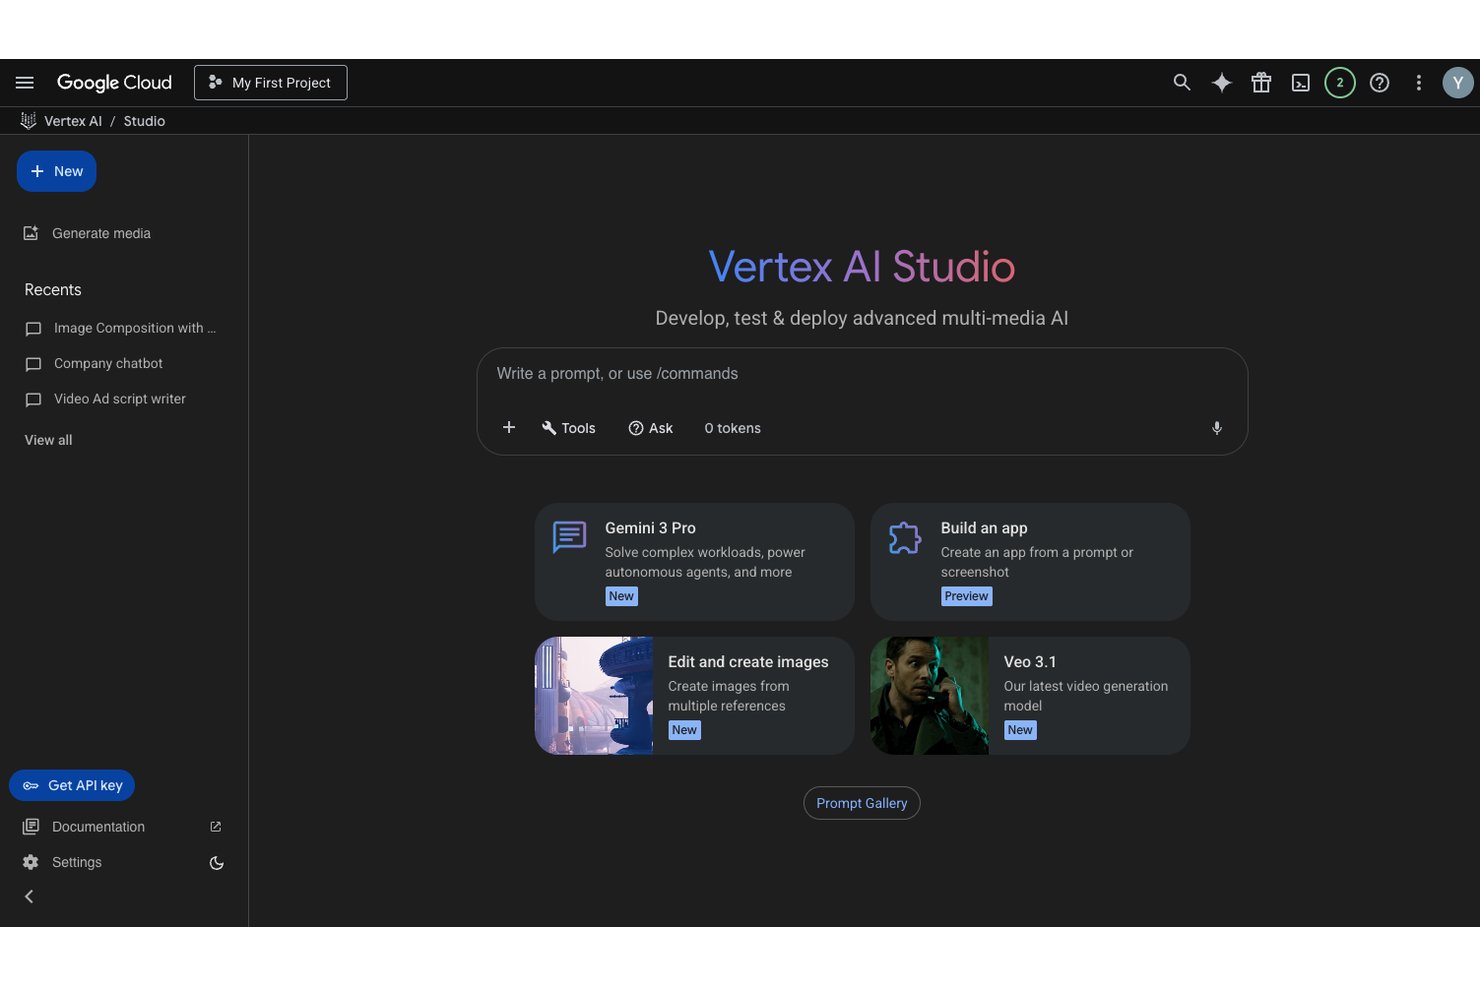Open the Y account avatar
Viewport: 1480px width, 987px height.
point(1458,83)
